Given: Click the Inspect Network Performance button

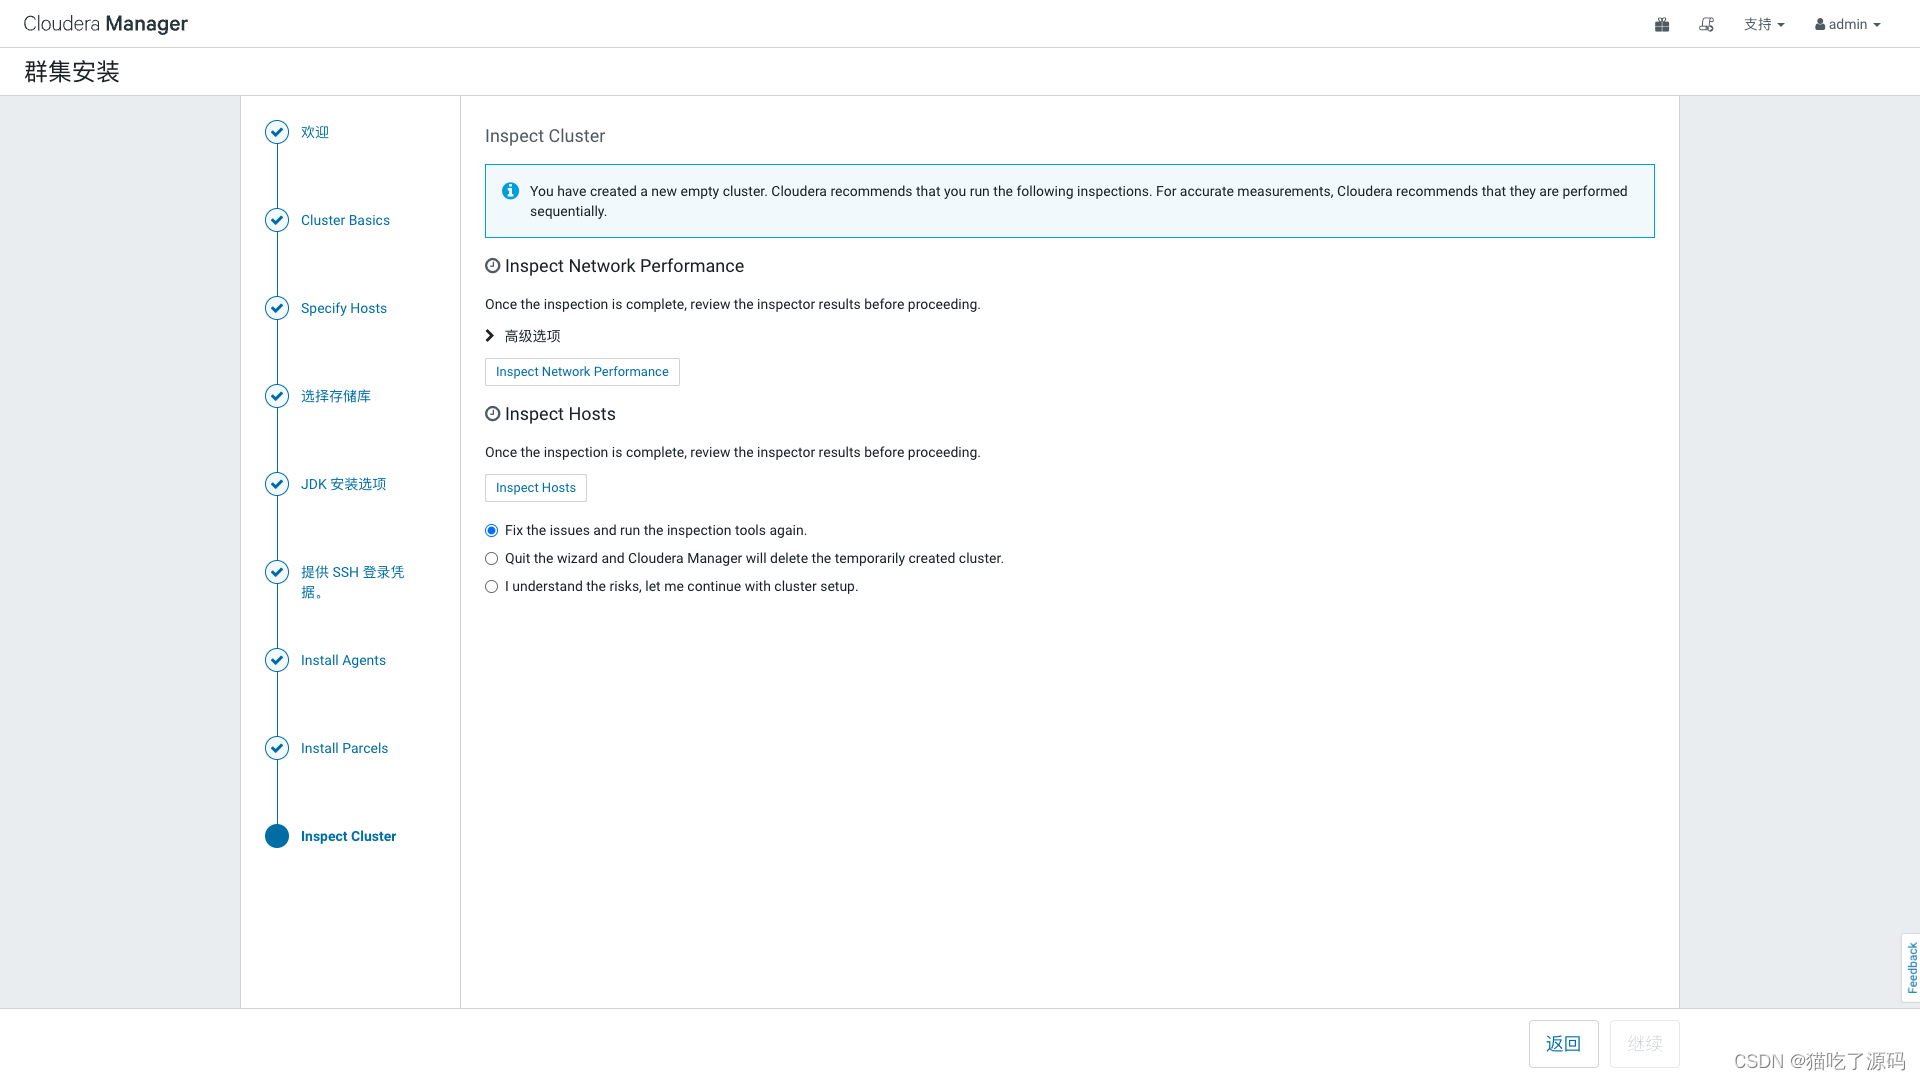Looking at the screenshot, I should pyautogui.click(x=582, y=372).
